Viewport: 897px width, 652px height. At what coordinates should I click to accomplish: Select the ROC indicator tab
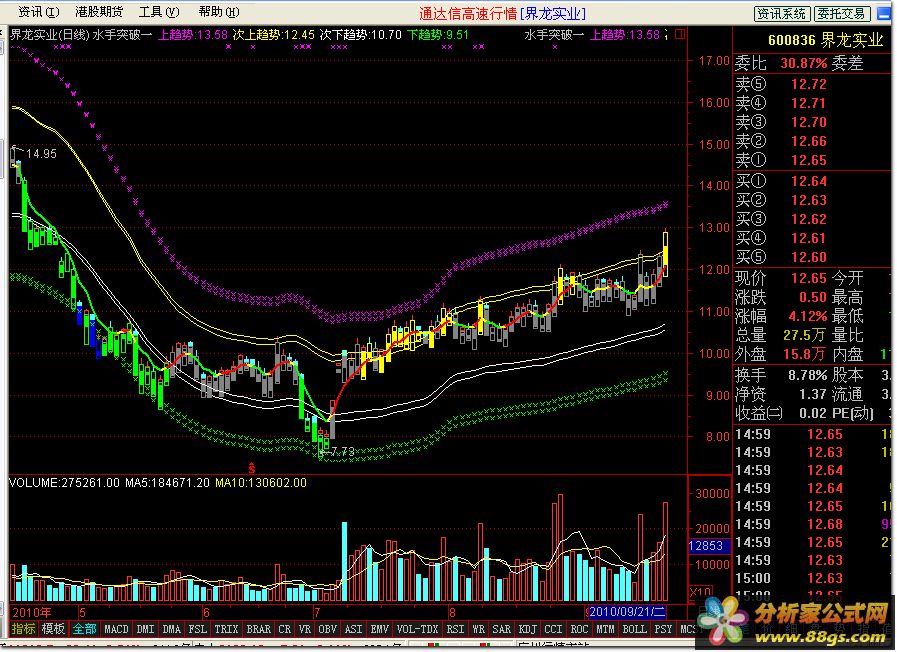tap(580, 629)
